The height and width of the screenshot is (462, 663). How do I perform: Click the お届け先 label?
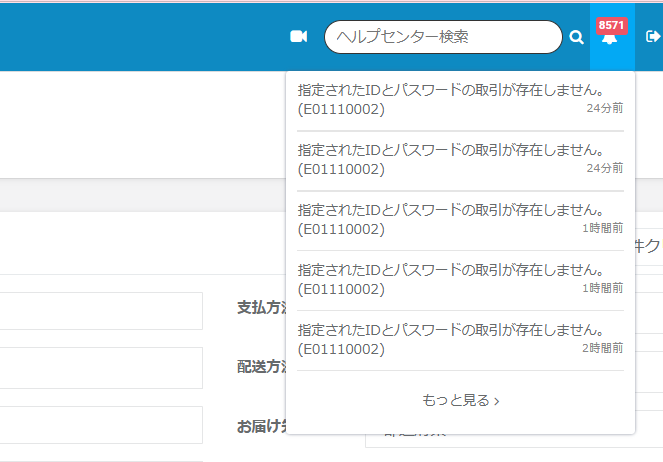(260, 426)
